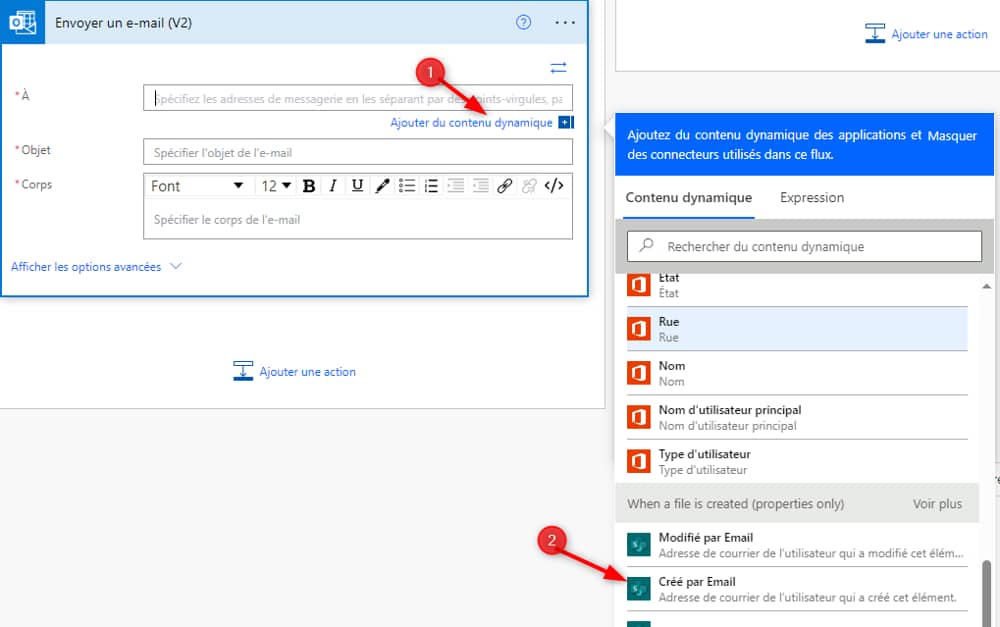This screenshot has width=1000, height=627.
Task: Click the Objet subject field
Action: 358,152
